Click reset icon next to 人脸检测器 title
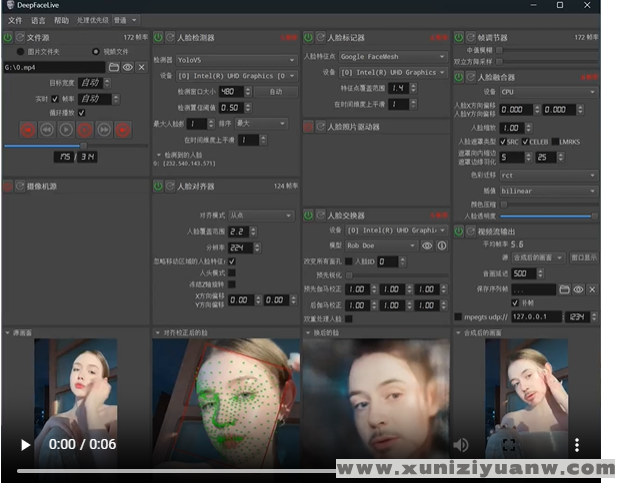 171,37
